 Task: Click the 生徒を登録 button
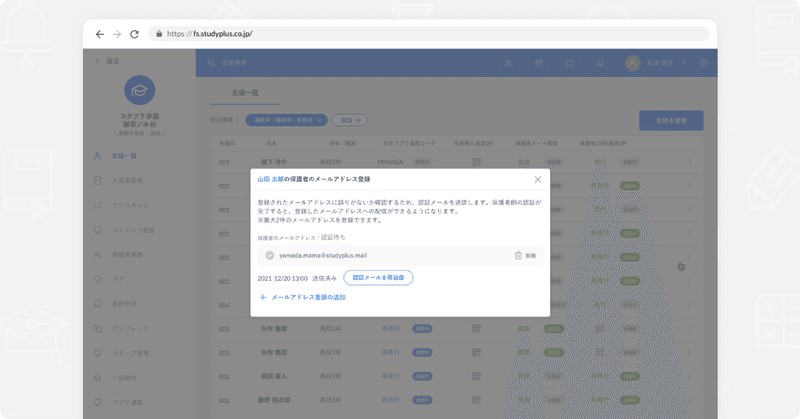[671, 120]
